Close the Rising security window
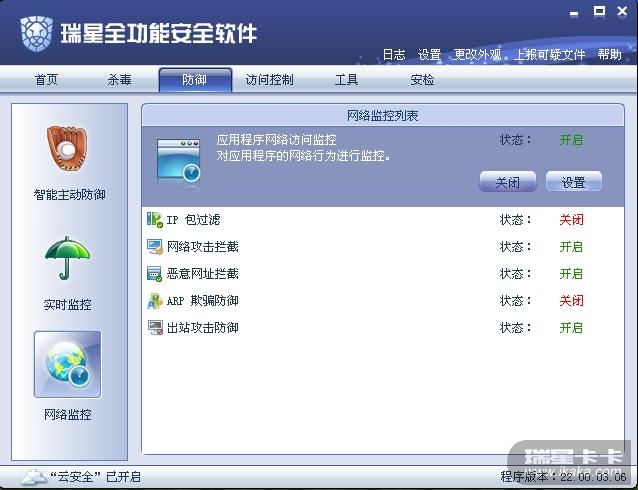The image size is (638, 490). coord(622,11)
